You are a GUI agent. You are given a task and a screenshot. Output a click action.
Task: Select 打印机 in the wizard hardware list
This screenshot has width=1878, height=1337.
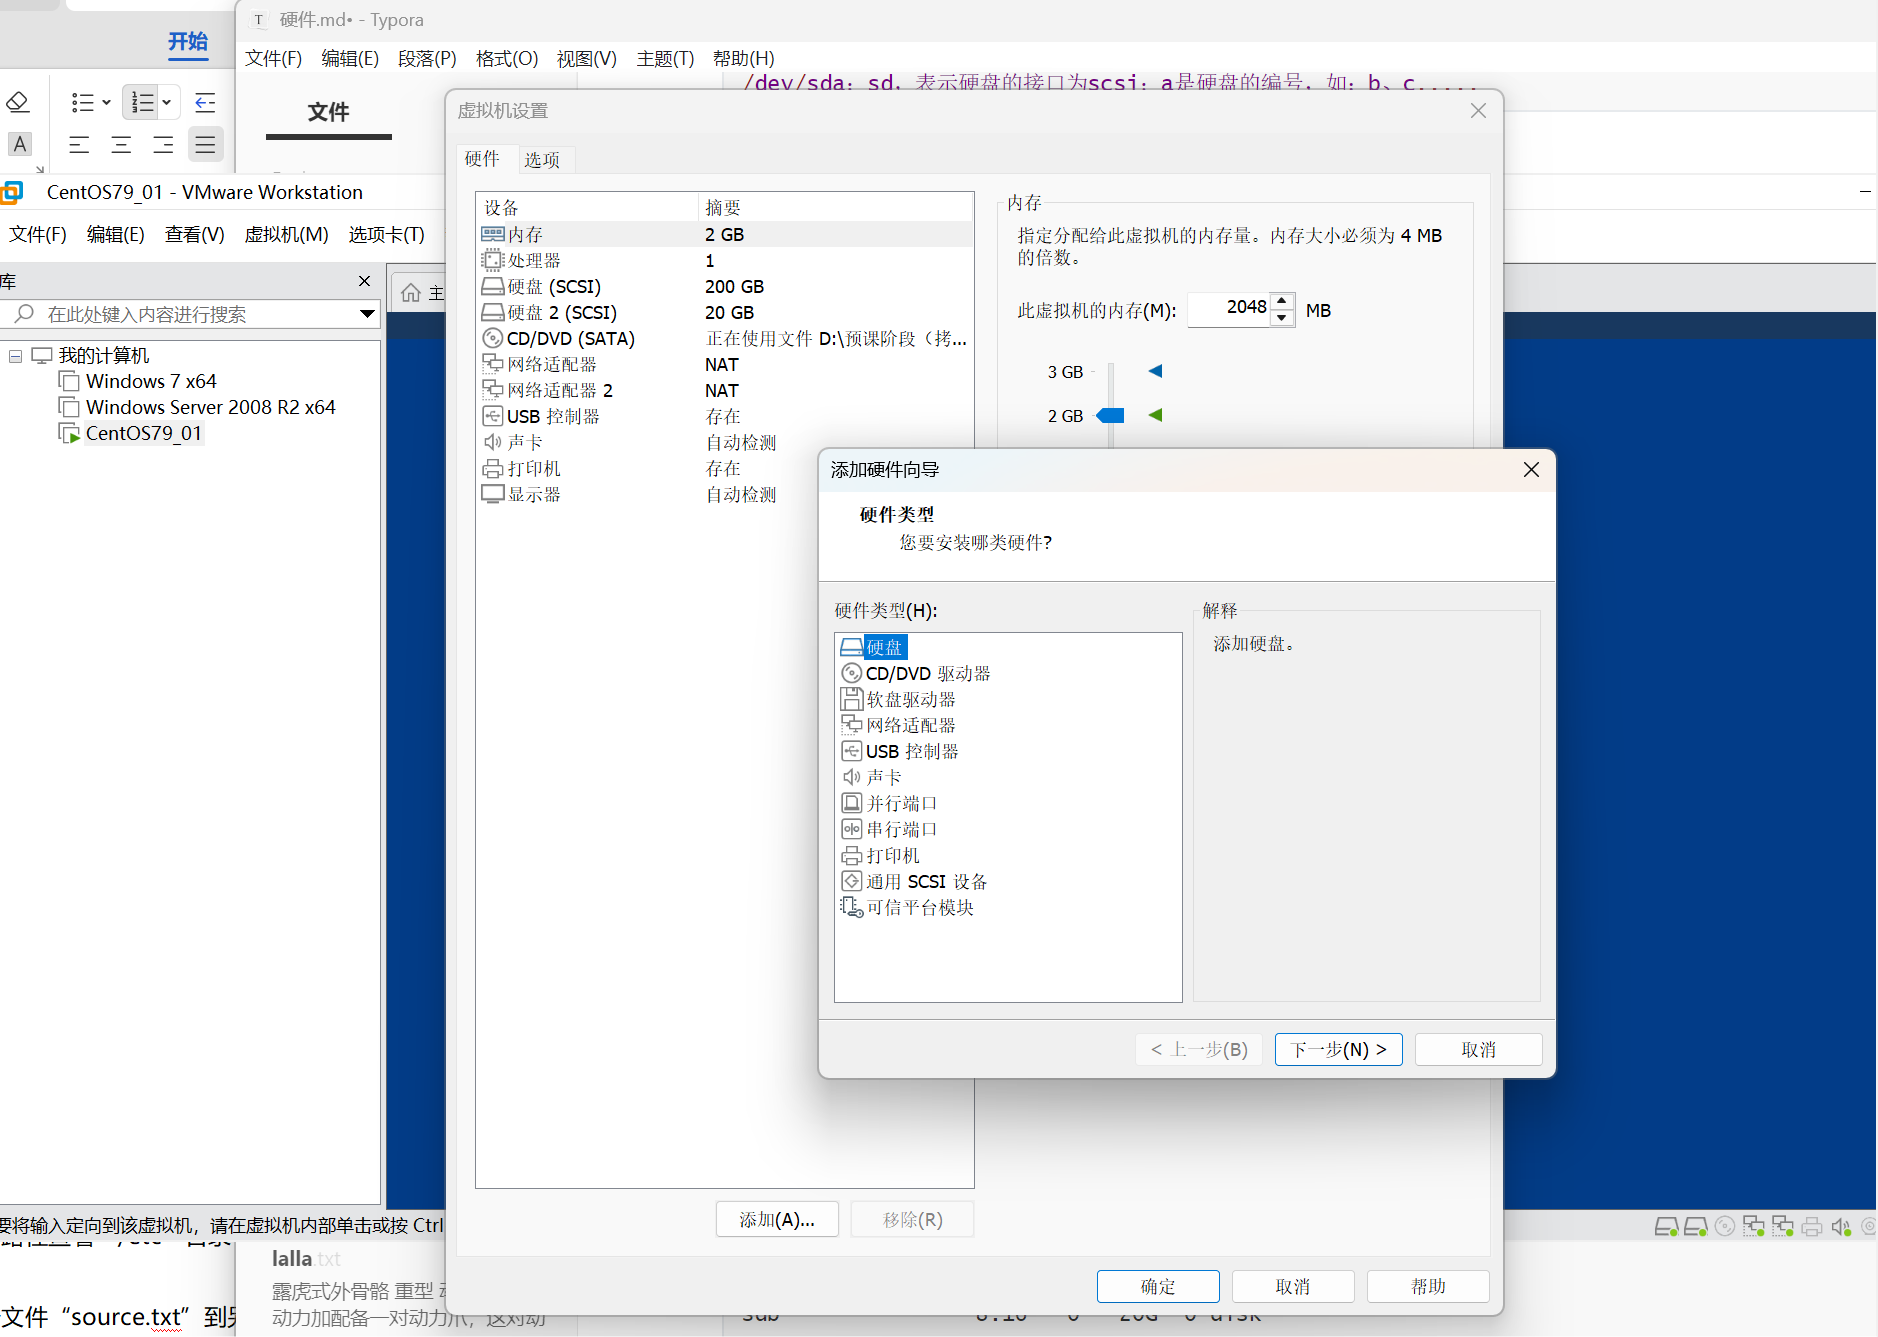[x=880, y=855]
